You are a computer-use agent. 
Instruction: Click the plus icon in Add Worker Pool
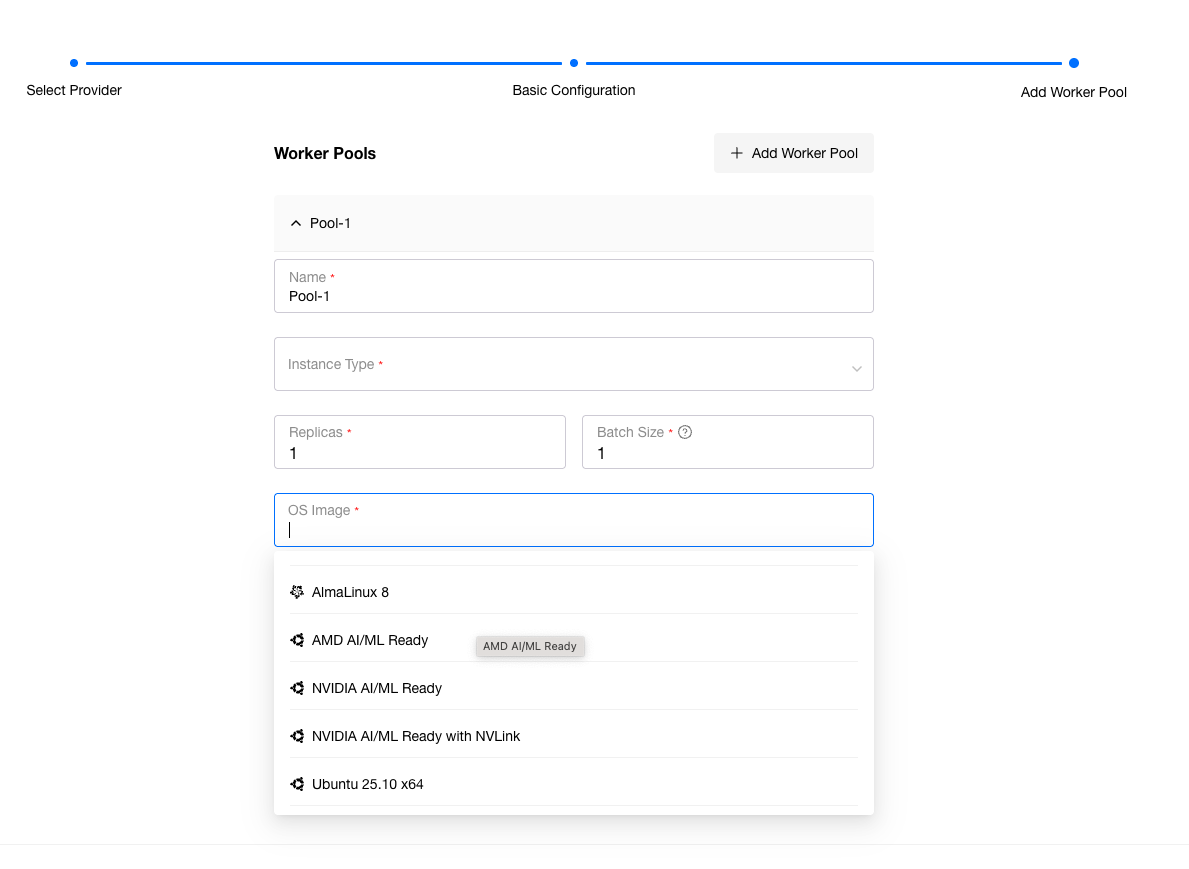click(x=737, y=153)
